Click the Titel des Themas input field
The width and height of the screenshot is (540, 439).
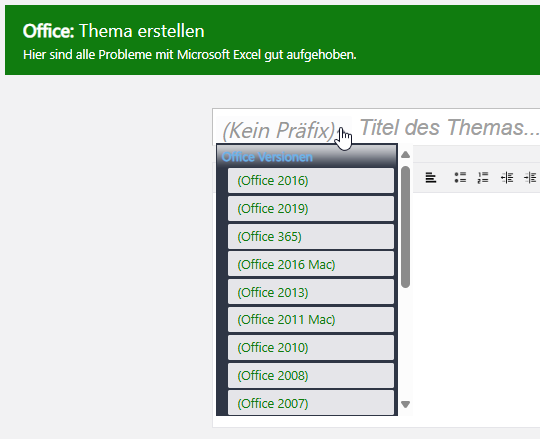(449, 127)
